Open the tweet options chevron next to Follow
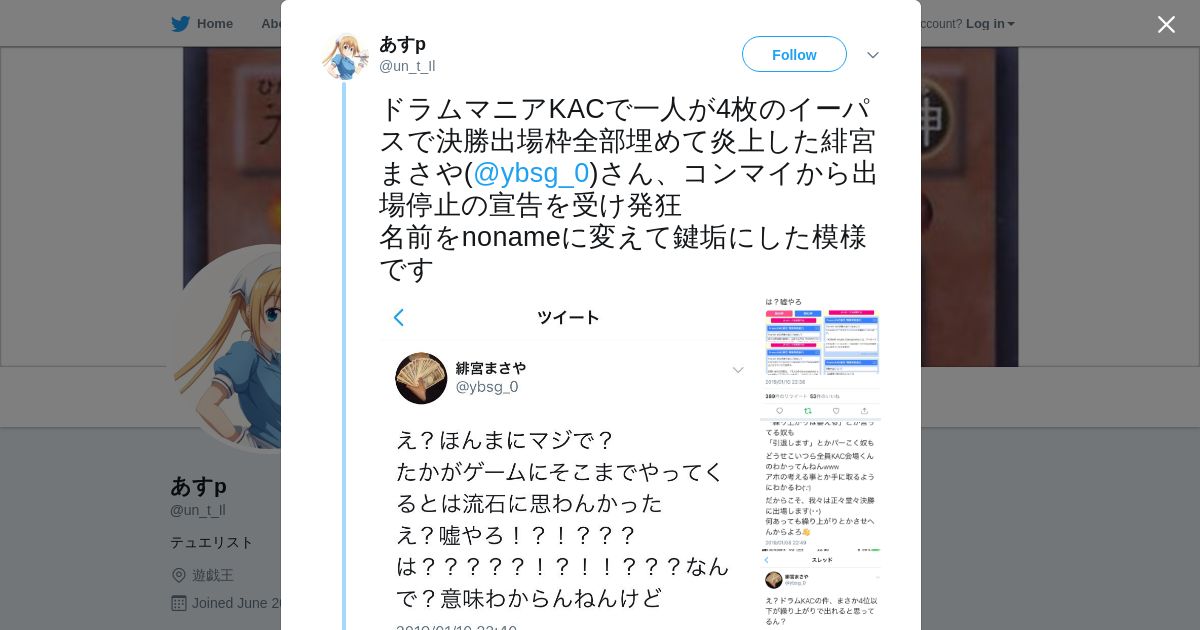1200x630 pixels. click(873, 55)
